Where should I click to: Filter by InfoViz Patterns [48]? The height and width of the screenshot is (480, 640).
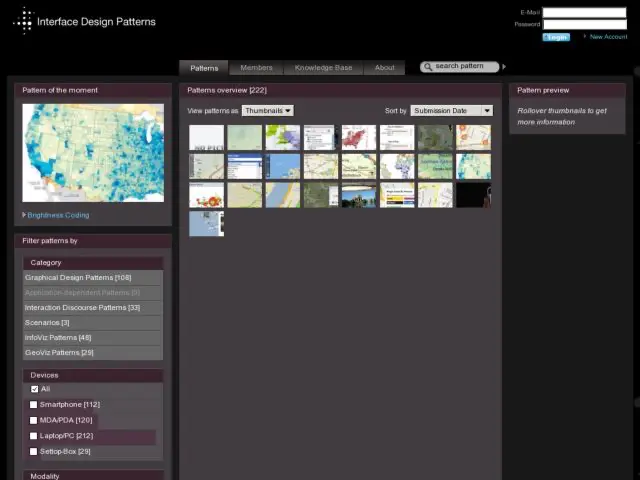93,338
